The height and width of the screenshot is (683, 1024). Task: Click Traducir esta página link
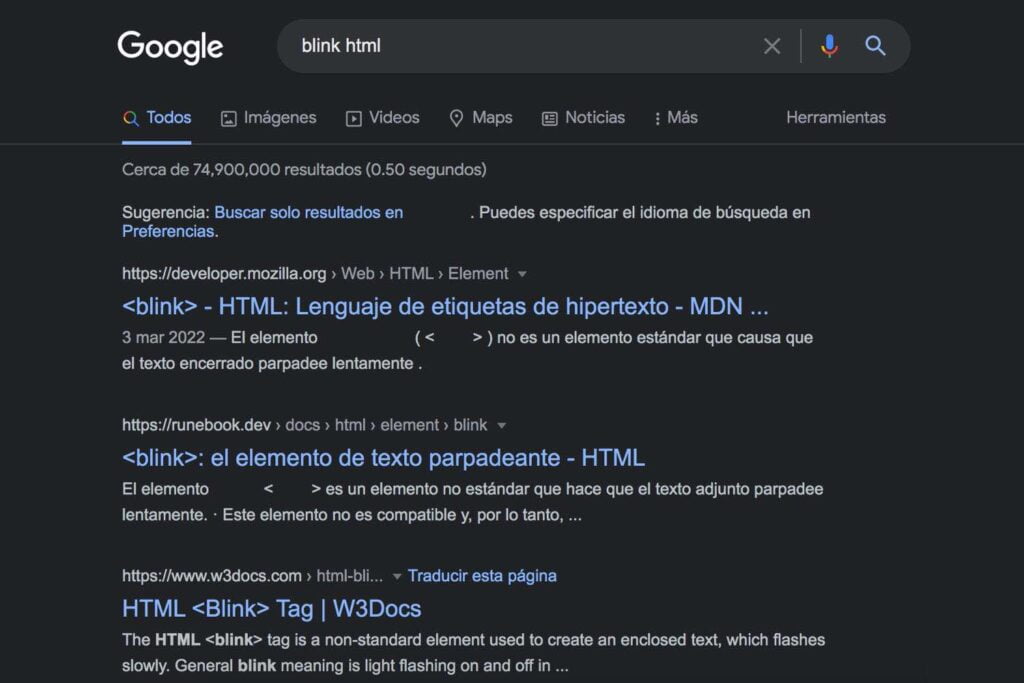(482, 576)
